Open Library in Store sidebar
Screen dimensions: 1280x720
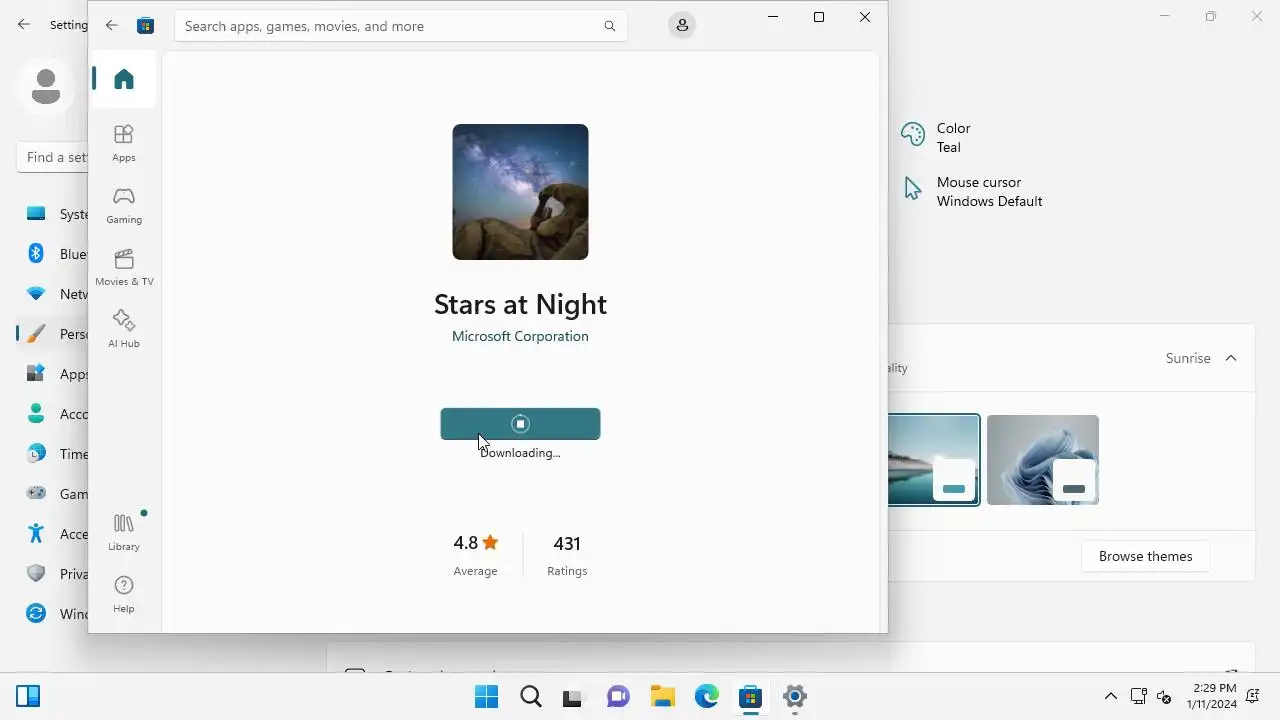click(x=124, y=532)
